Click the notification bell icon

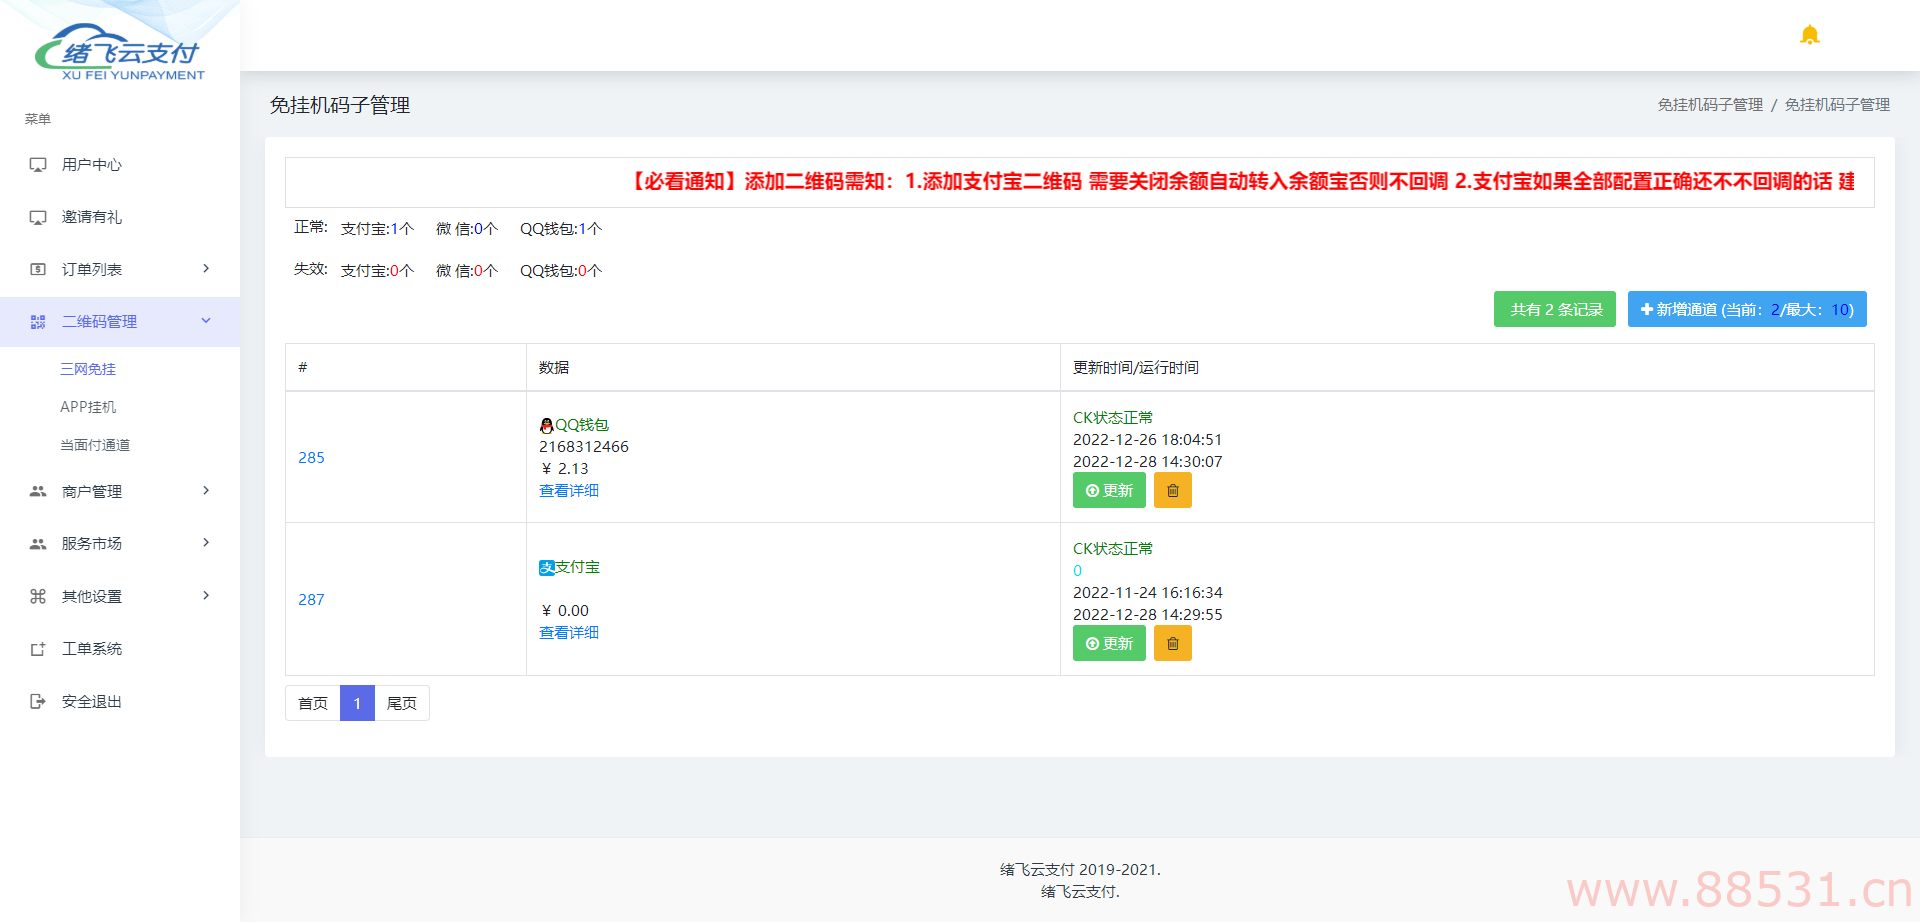point(1809,35)
